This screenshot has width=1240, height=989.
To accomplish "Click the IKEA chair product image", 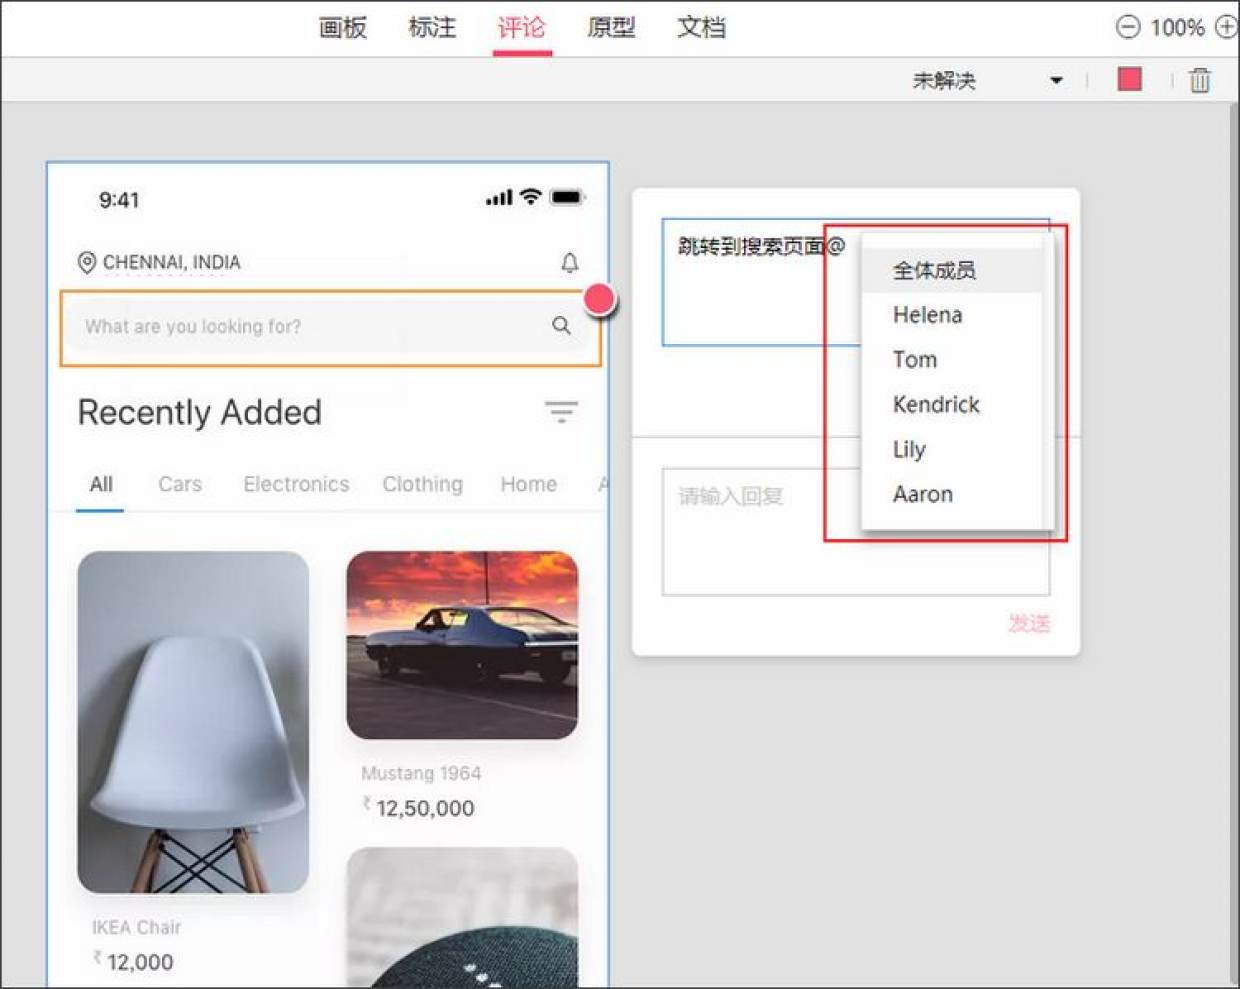I will [x=193, y=722].
